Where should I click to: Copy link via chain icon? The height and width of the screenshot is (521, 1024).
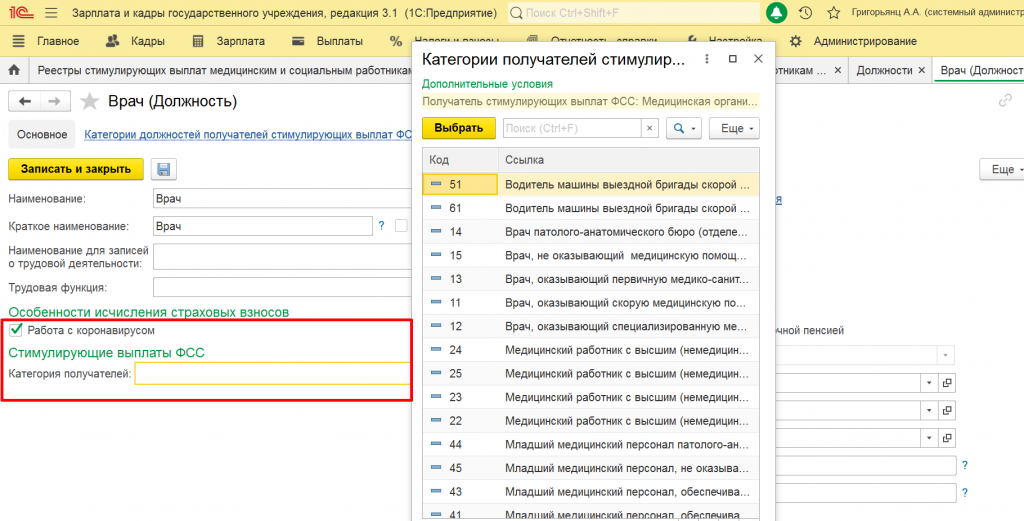[1005, 101]
